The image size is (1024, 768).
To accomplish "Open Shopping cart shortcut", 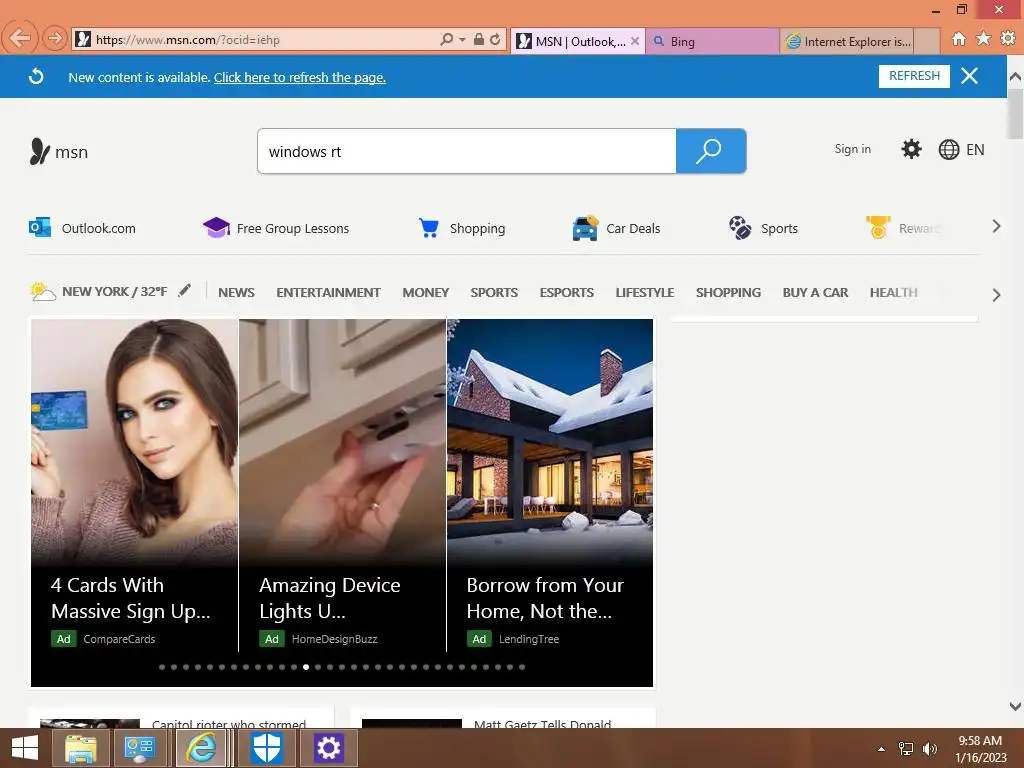I will pyautogui.click(x=462, y=228).
